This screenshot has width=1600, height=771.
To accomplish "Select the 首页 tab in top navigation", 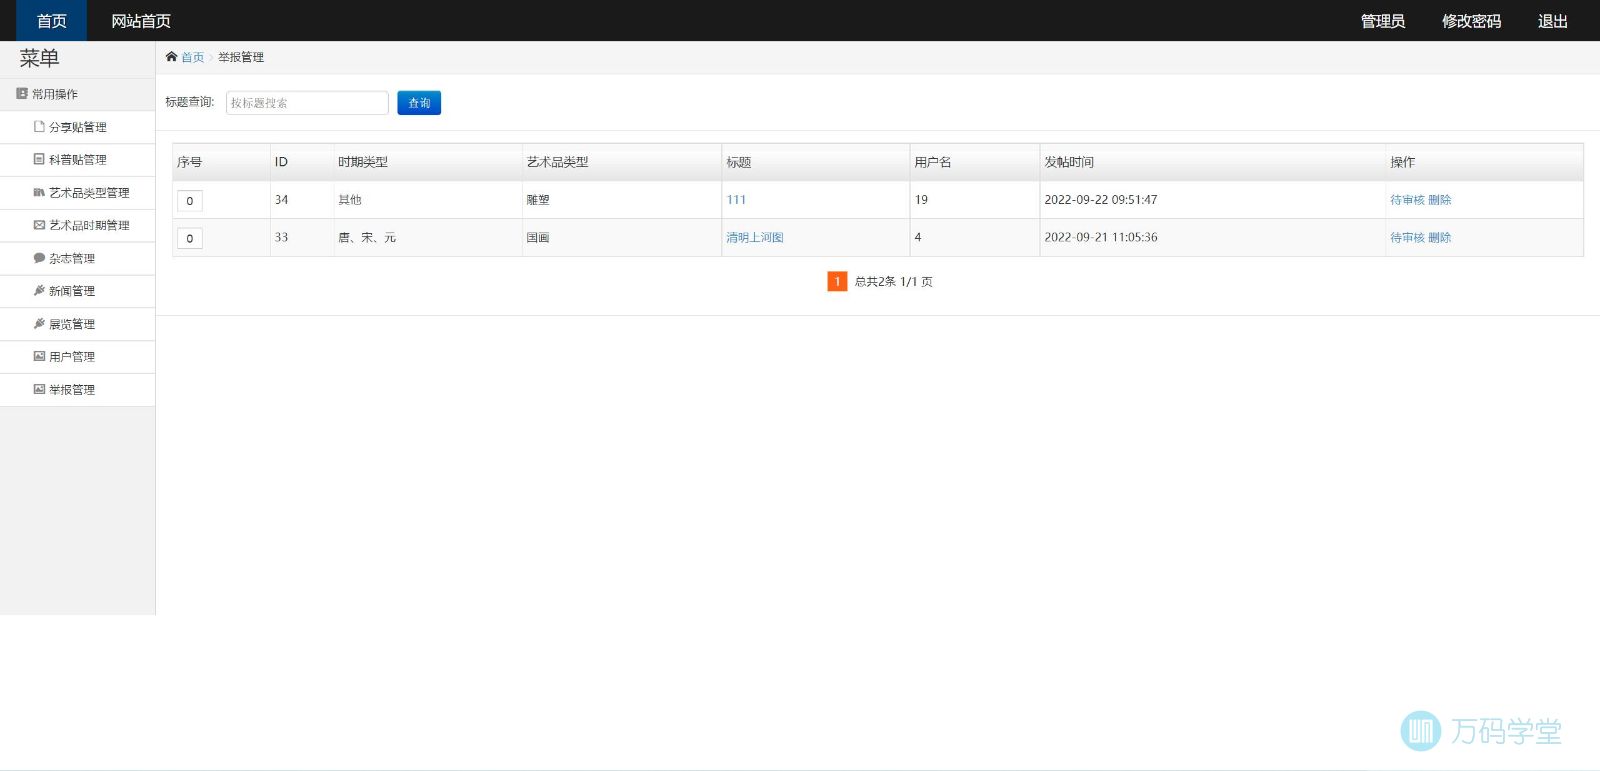I will coord(51,21).
